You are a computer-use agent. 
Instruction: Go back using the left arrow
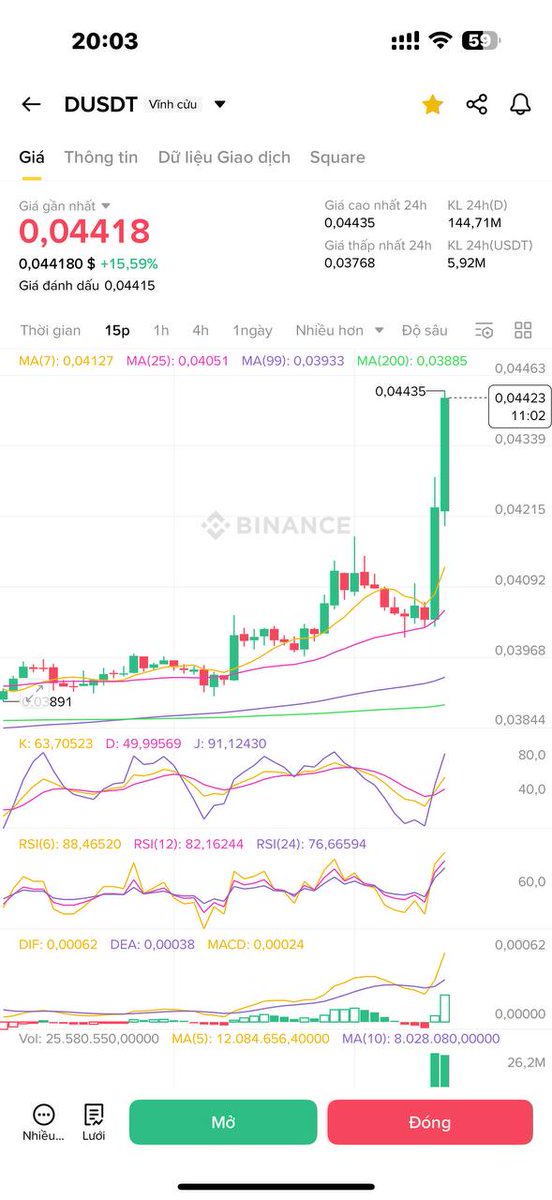point(31,105)
